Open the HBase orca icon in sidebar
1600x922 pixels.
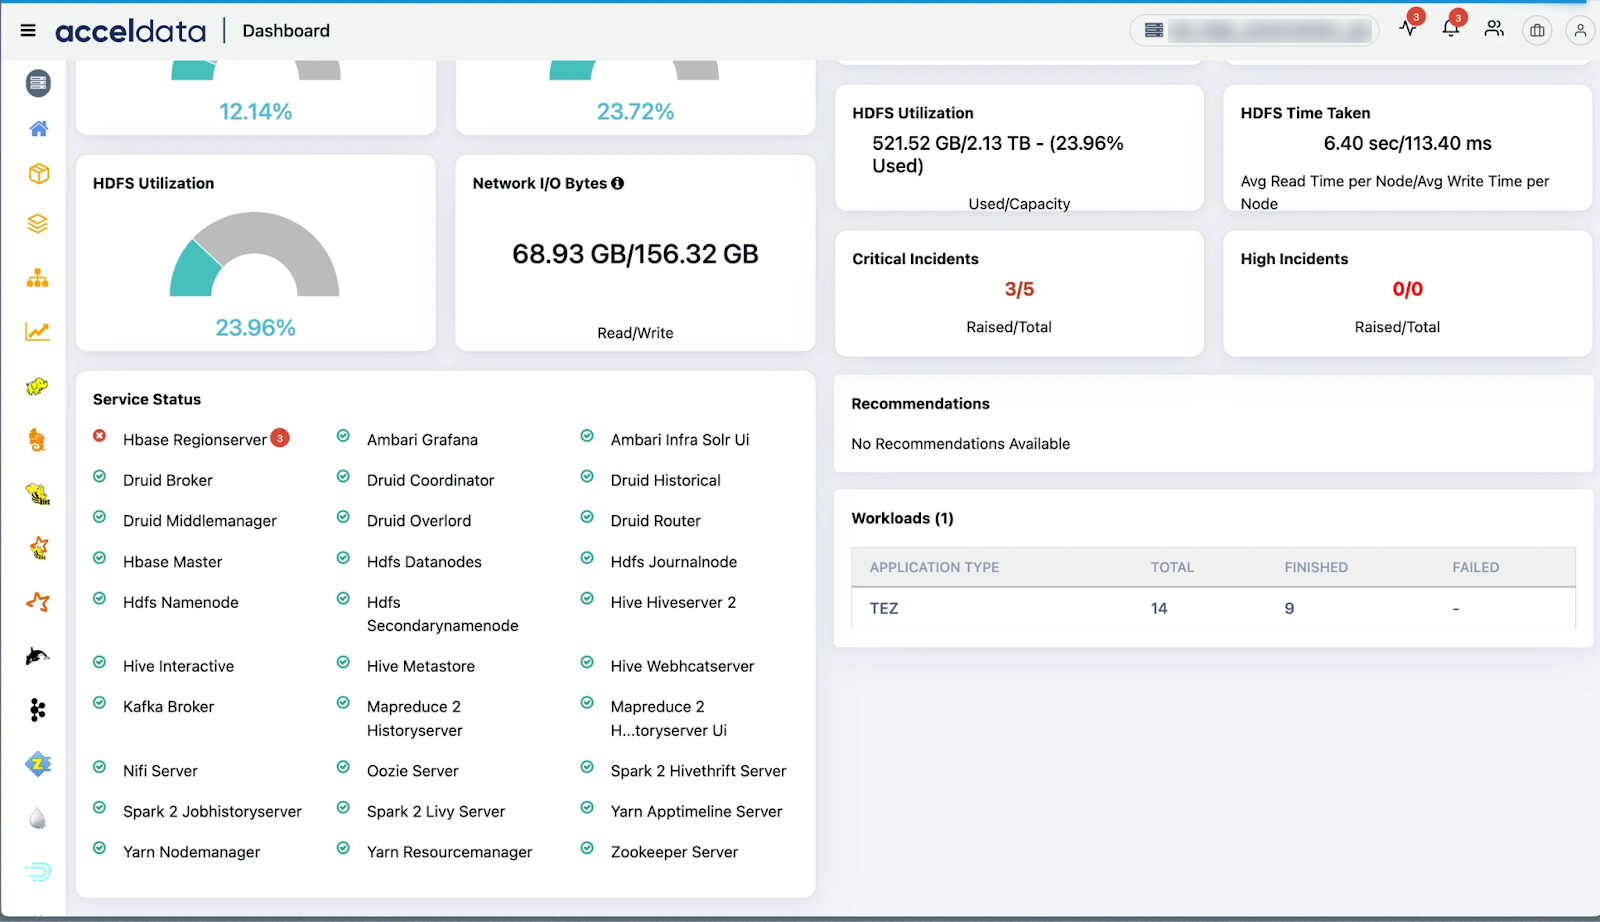click(x=38, y=656)
